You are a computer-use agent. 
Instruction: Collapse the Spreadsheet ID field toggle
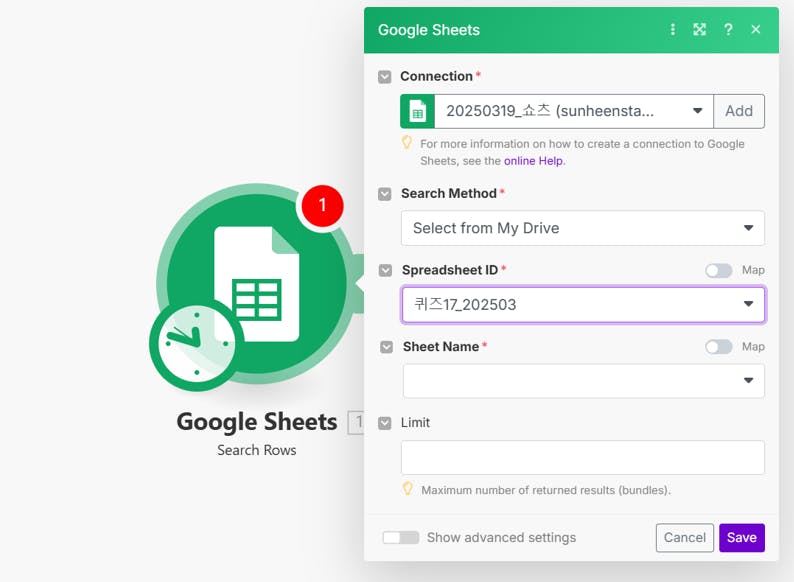pyautogui.click(x=385, y=270)
